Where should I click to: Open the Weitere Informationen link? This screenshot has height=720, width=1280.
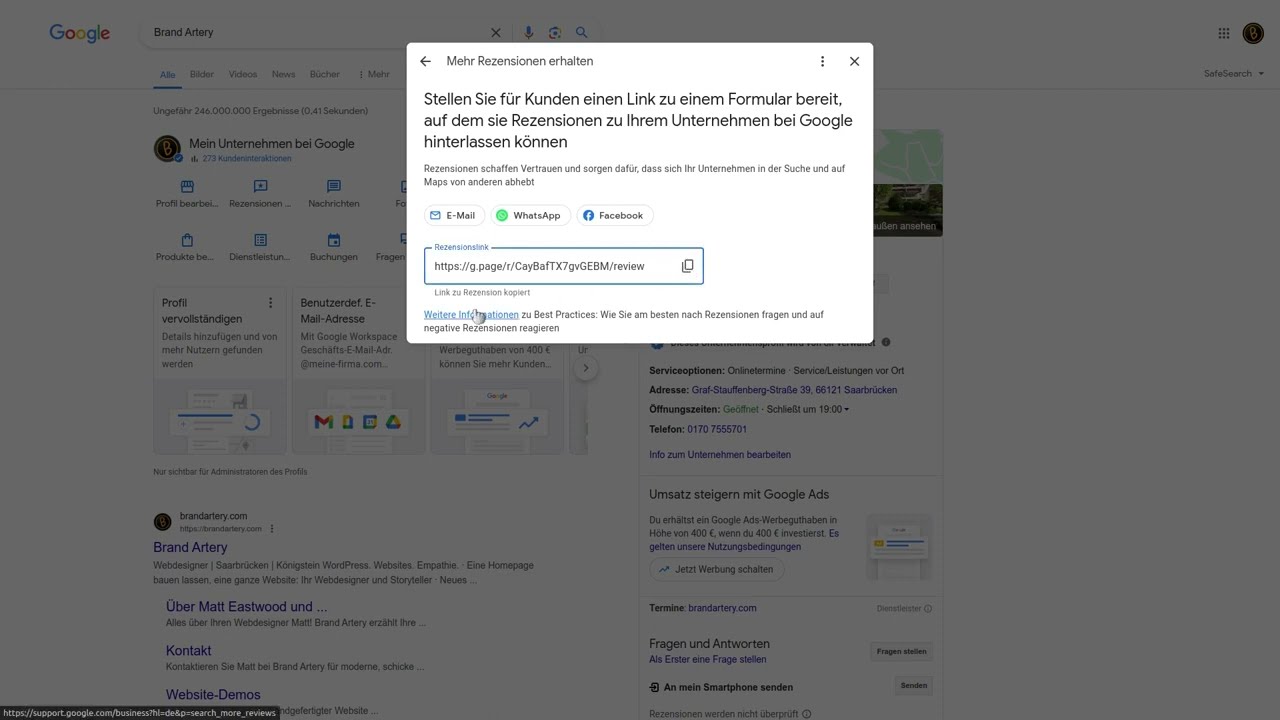(x=471, y=314)
